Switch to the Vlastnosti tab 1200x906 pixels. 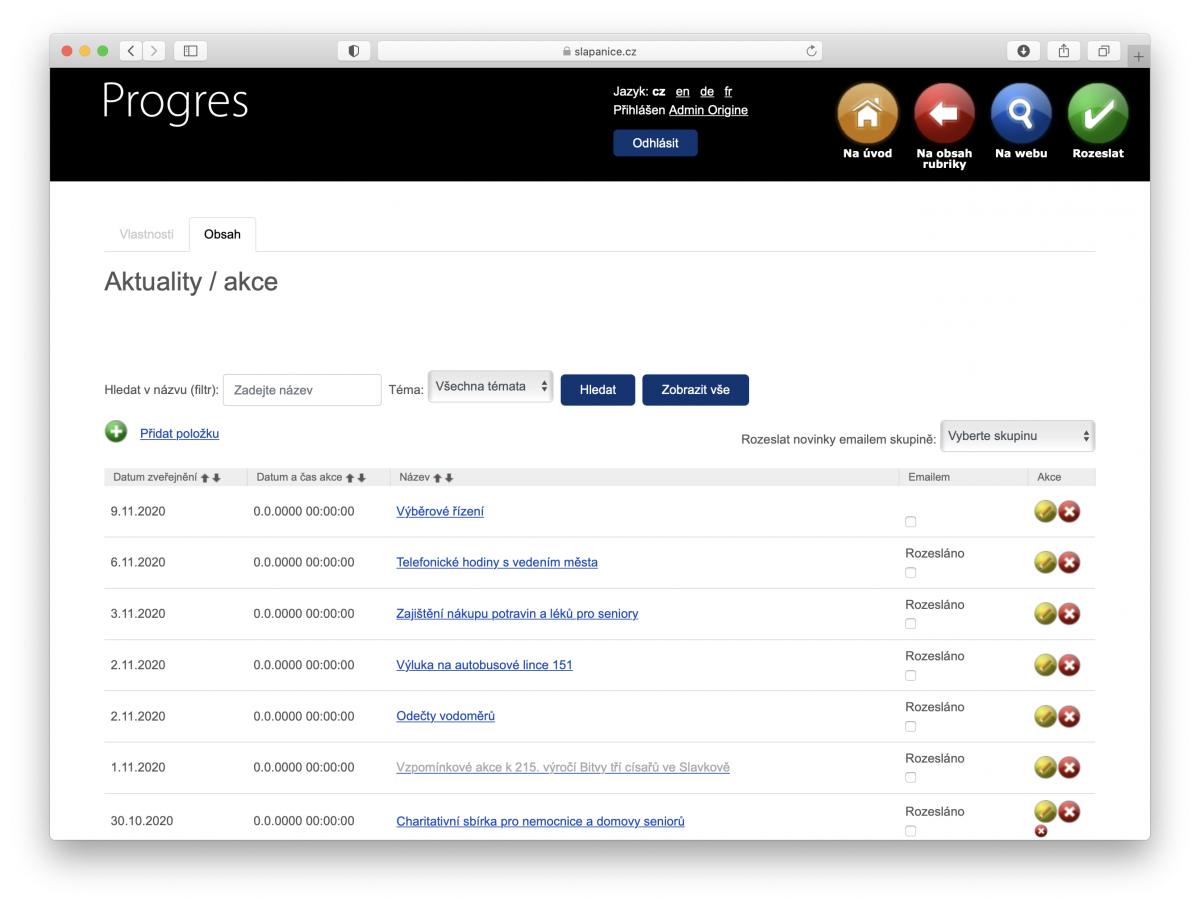(146, 234)
